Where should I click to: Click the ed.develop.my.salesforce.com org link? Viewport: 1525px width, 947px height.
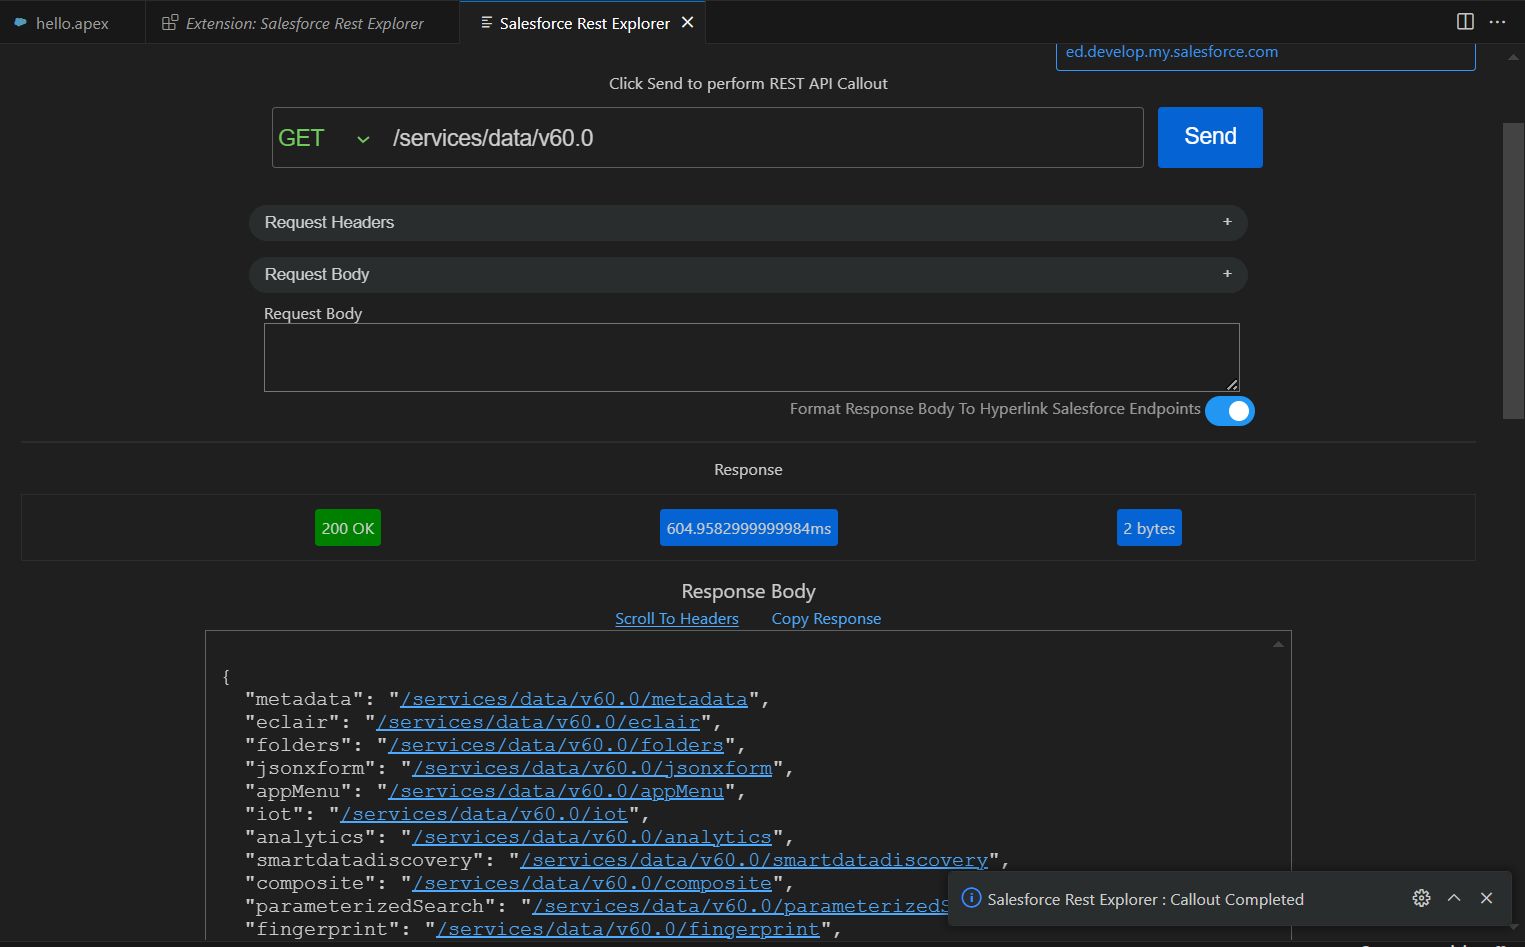pyautogui.click(x=1171, y=52)
